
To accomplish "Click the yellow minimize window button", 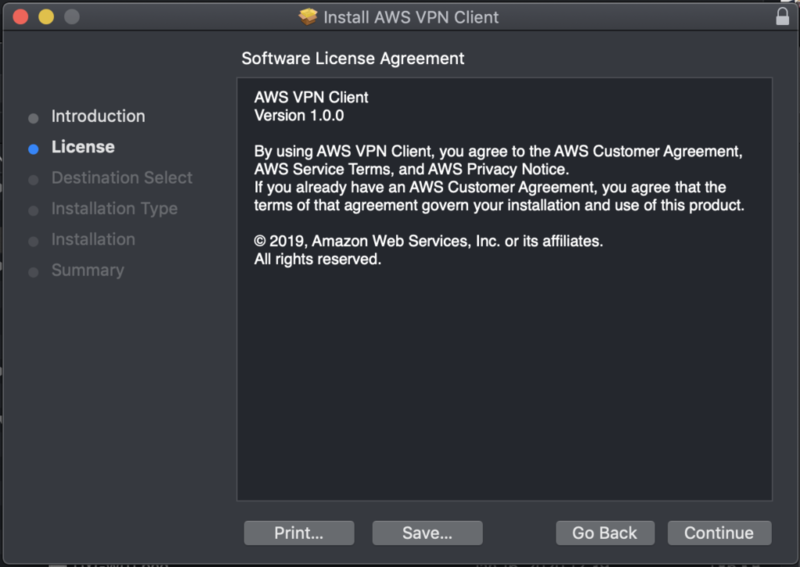I will pyautogui.click(x=46, y=17).
